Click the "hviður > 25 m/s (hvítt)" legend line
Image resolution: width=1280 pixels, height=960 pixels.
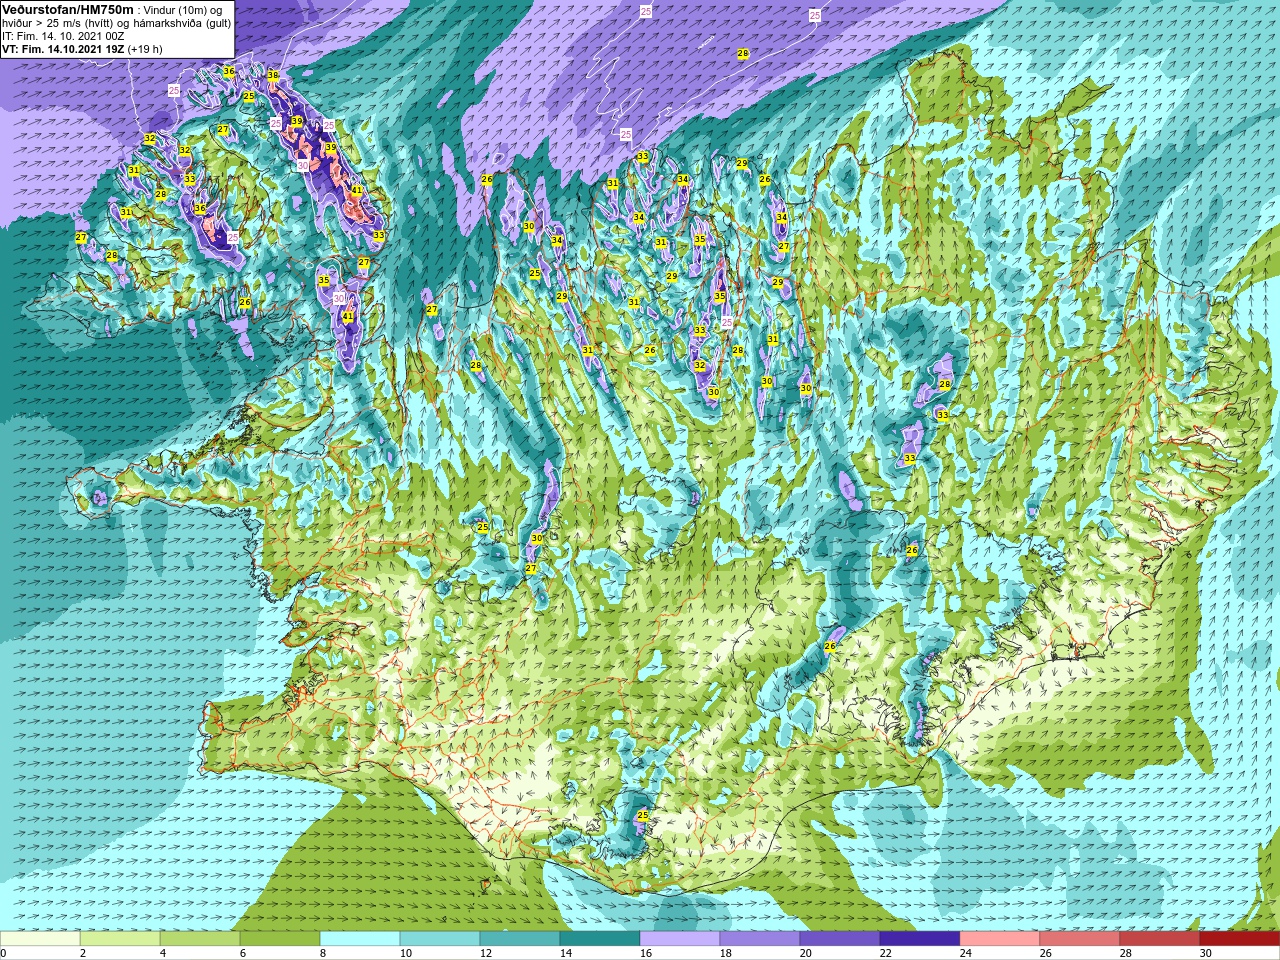pos(58,23)
